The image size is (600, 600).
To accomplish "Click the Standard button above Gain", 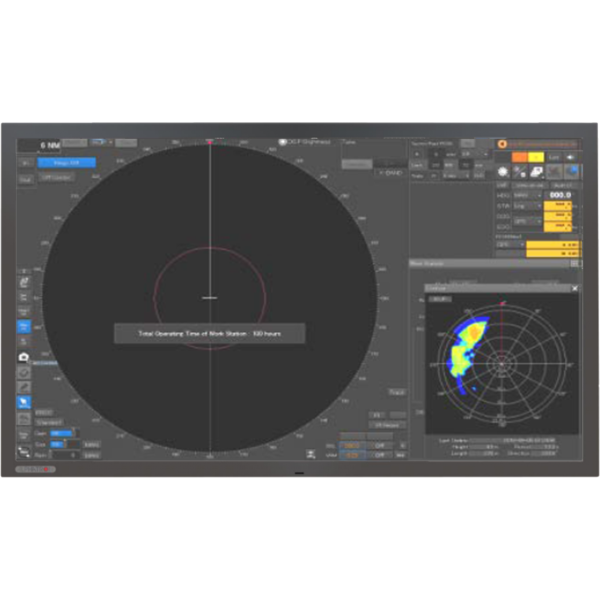I will point(49,423).
